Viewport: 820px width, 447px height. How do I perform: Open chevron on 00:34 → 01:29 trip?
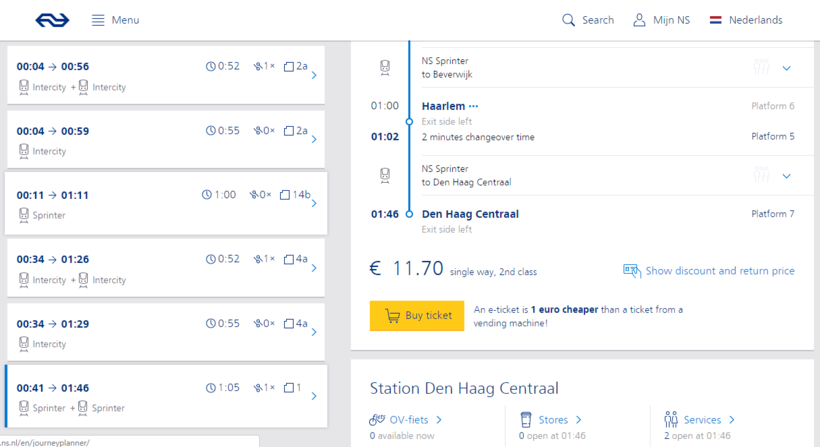point(314,332)
